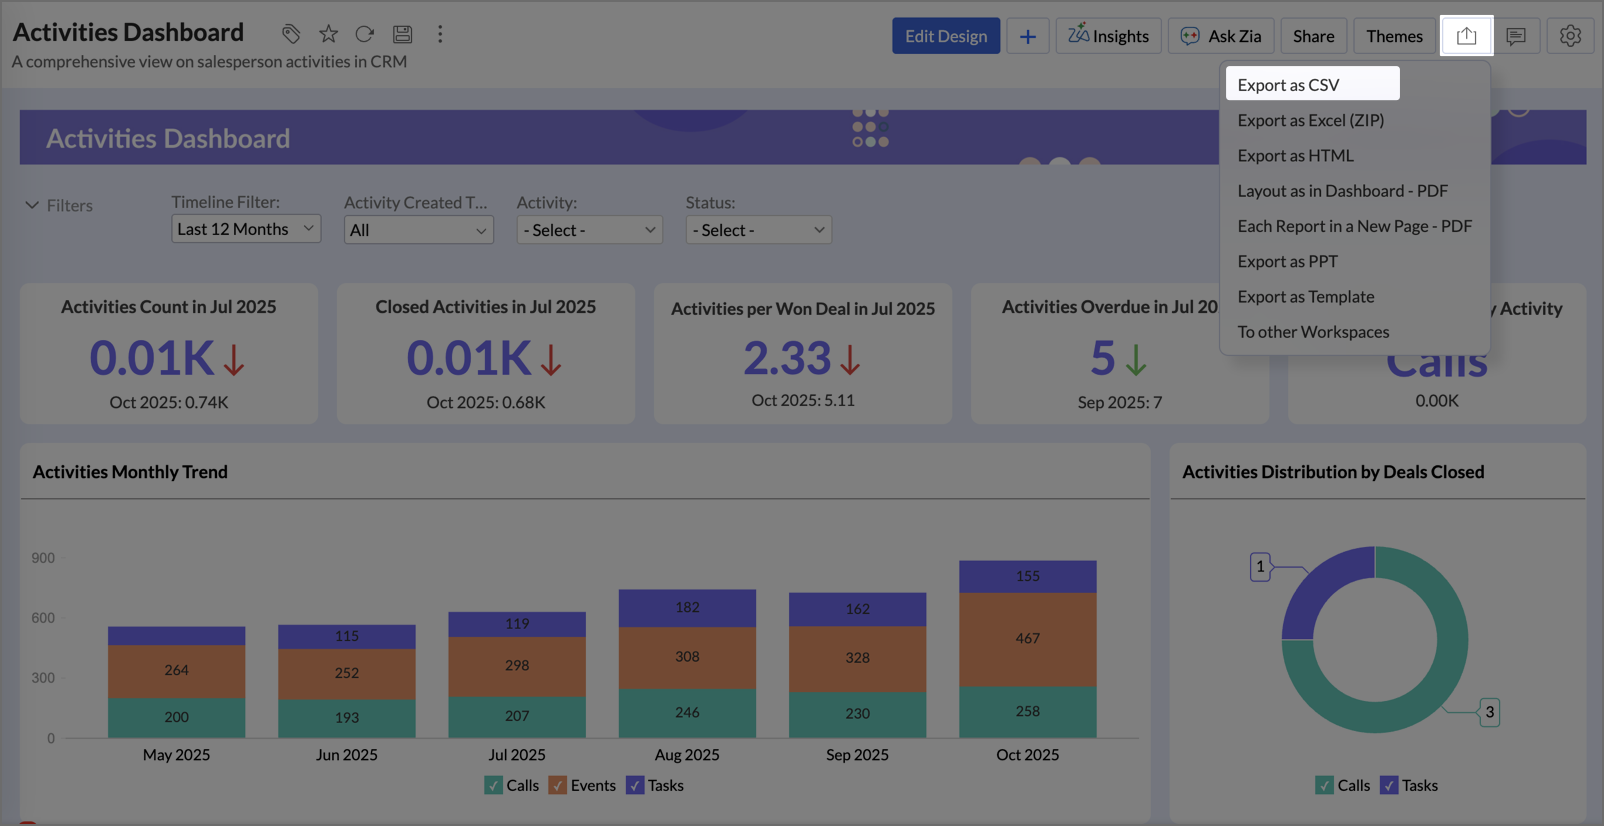
Task: Click the save disk icon
Action: 402,34
